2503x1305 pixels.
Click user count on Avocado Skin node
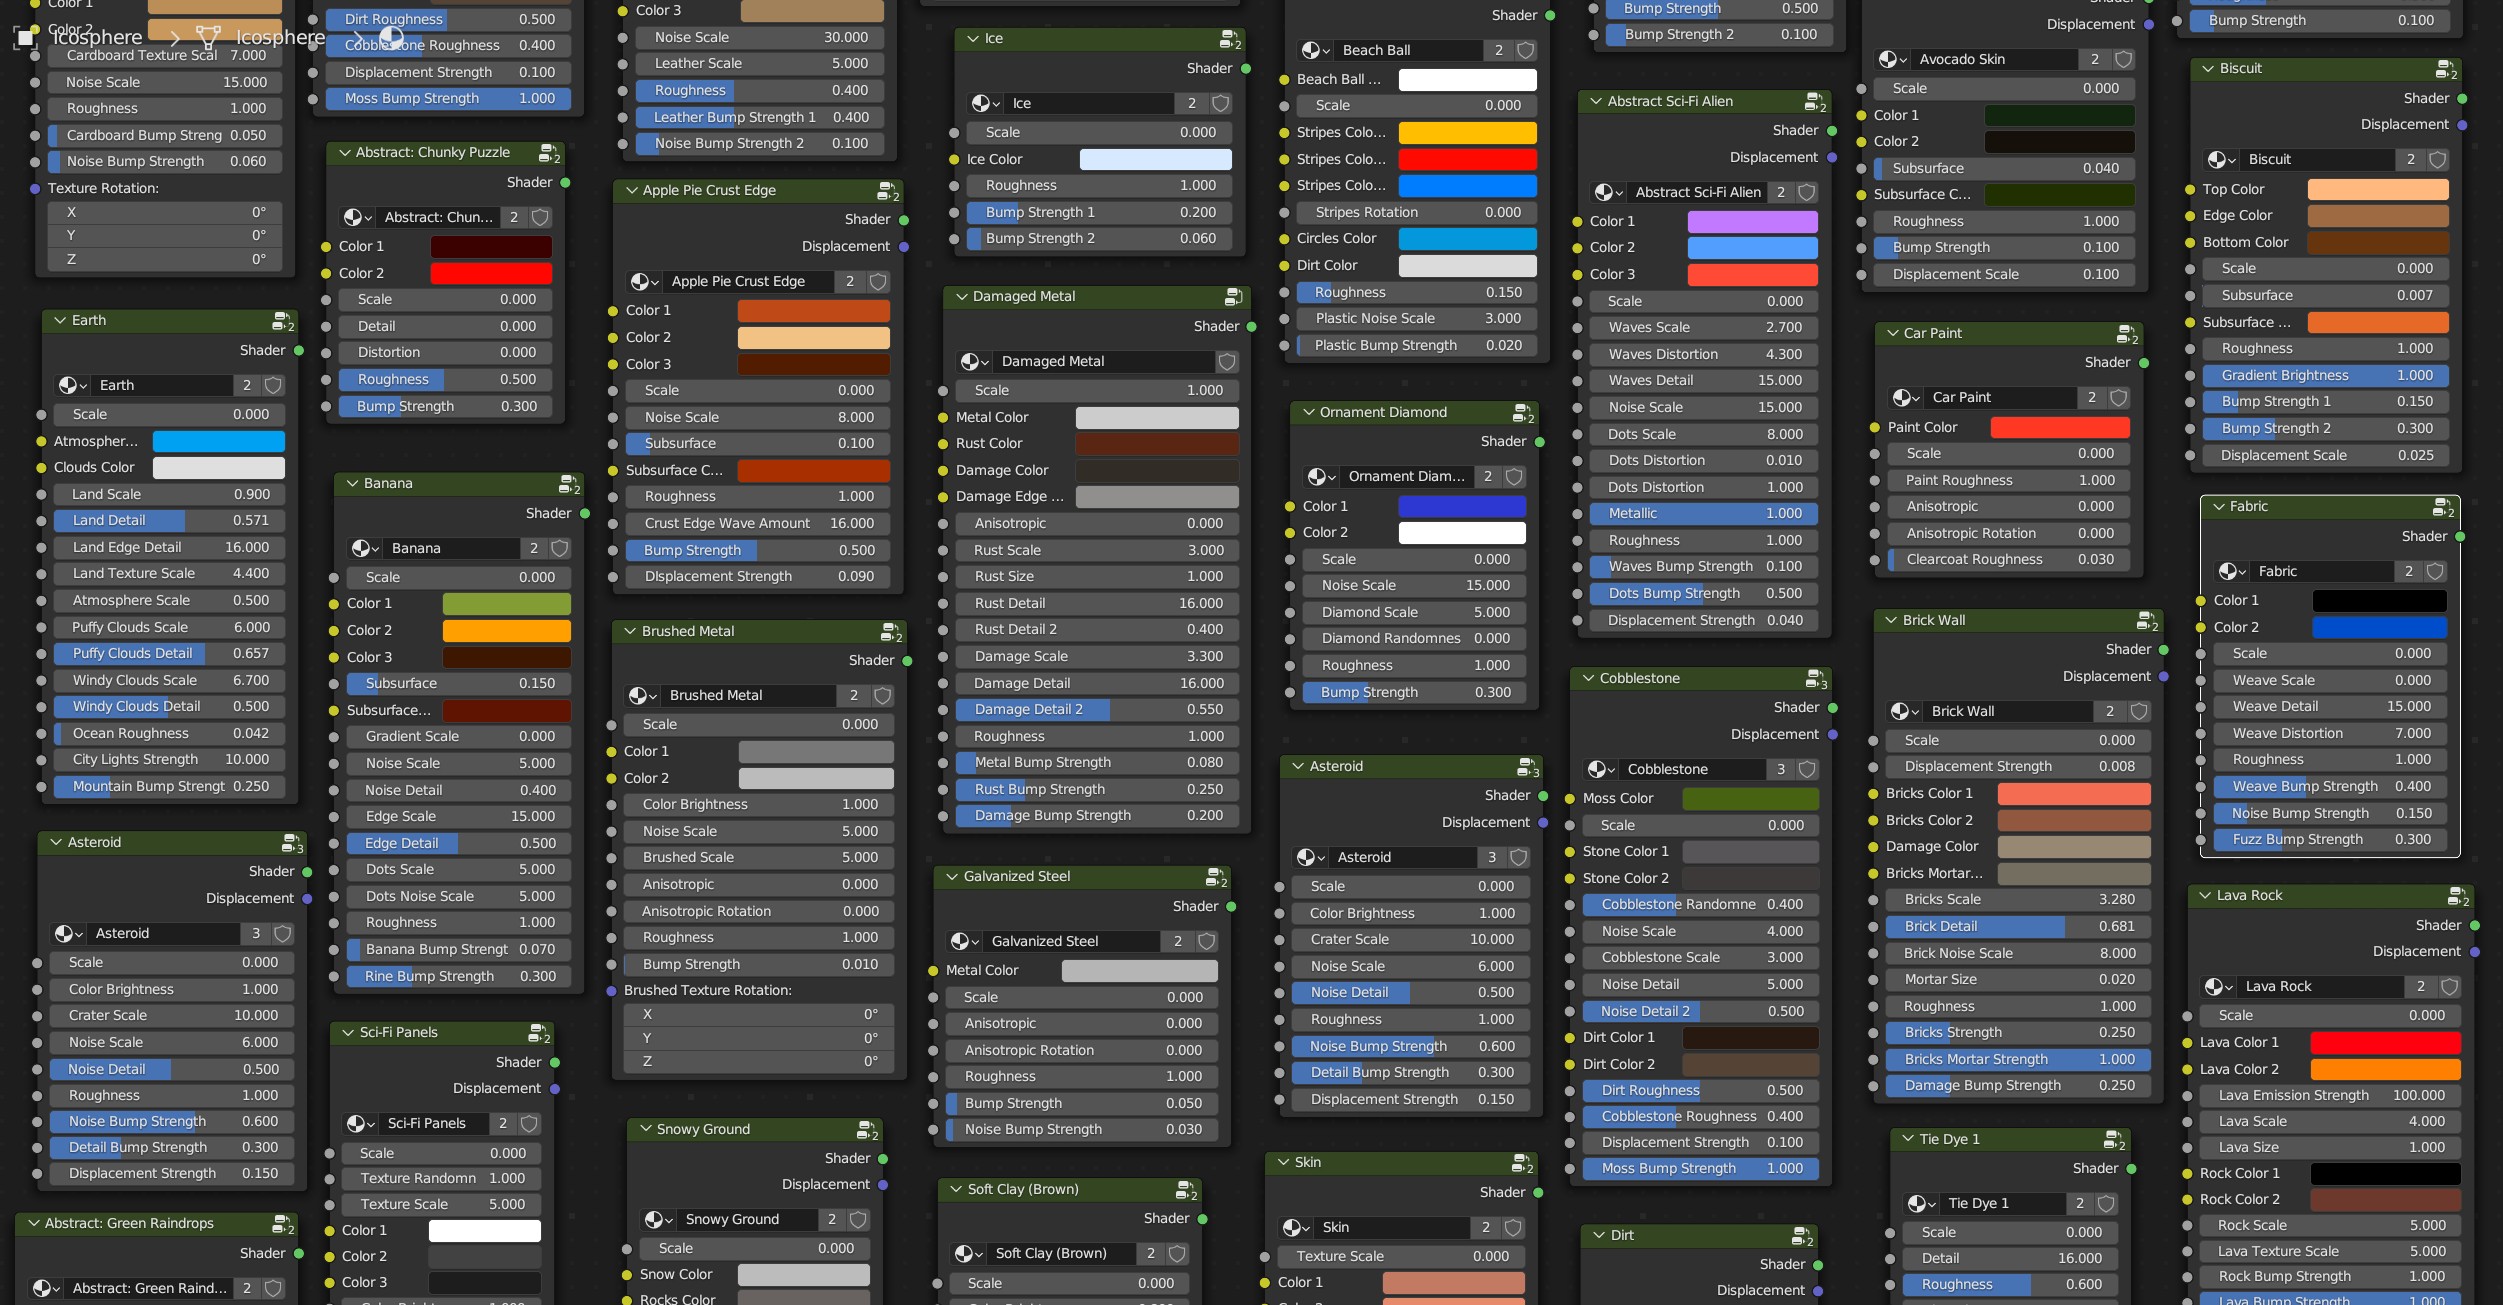2094,60
